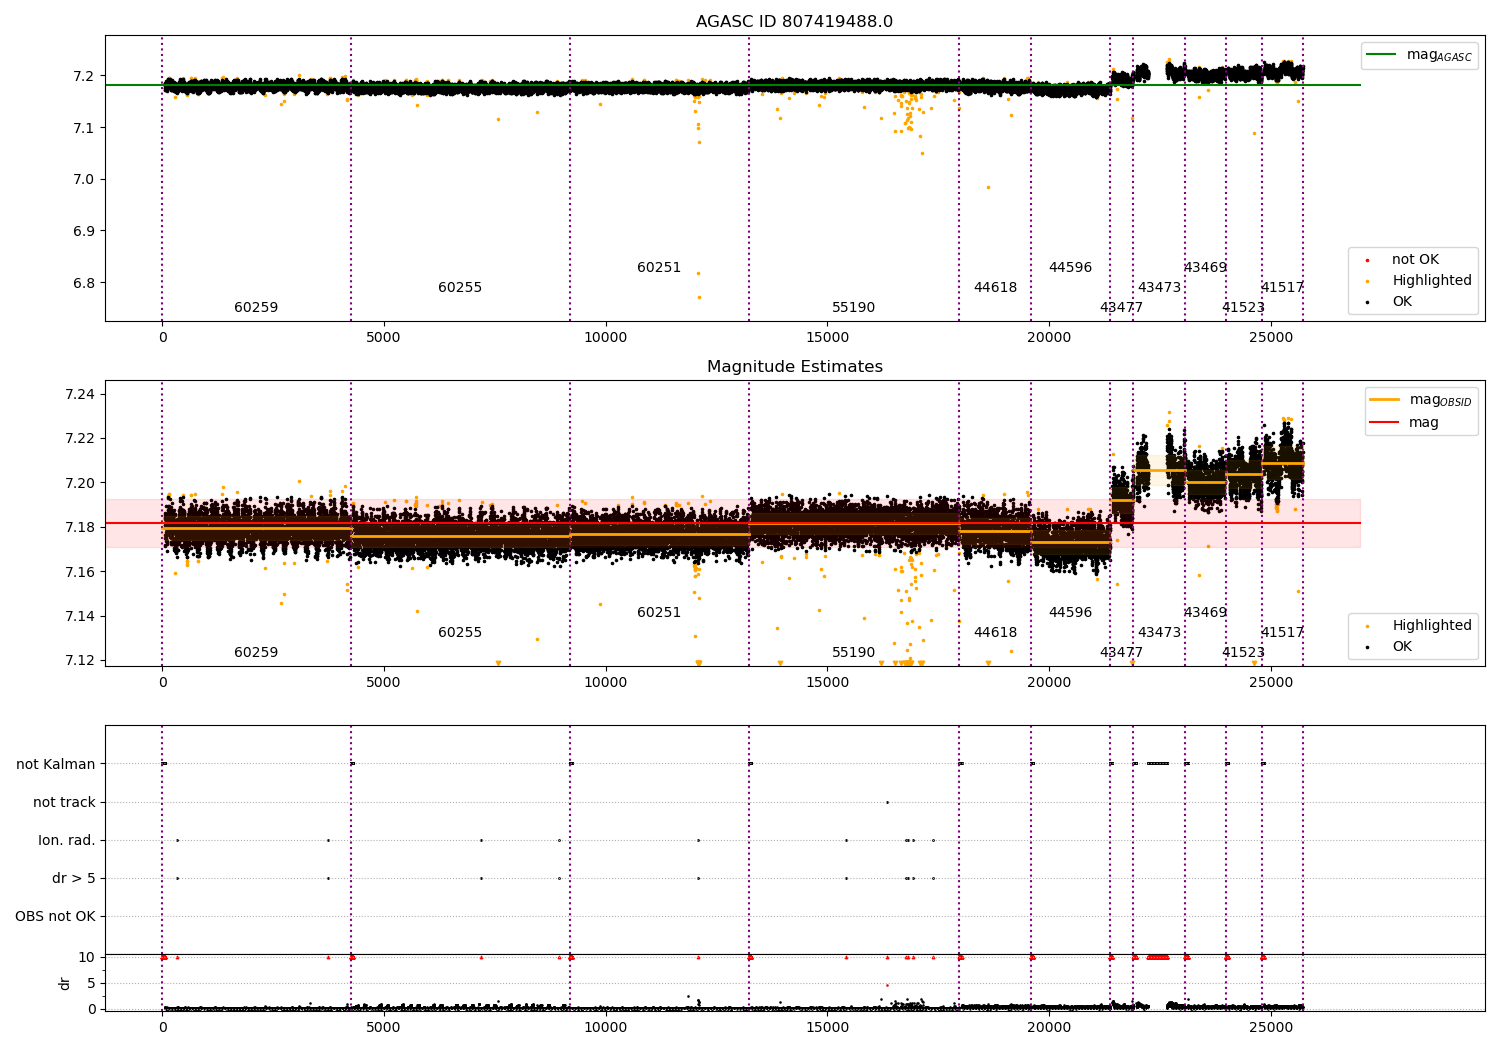Click the 'Highlighted' legend entry in Magnitude Estimates
The width and height of the screenshot is (1500, 1050).
click(1431, 626)
